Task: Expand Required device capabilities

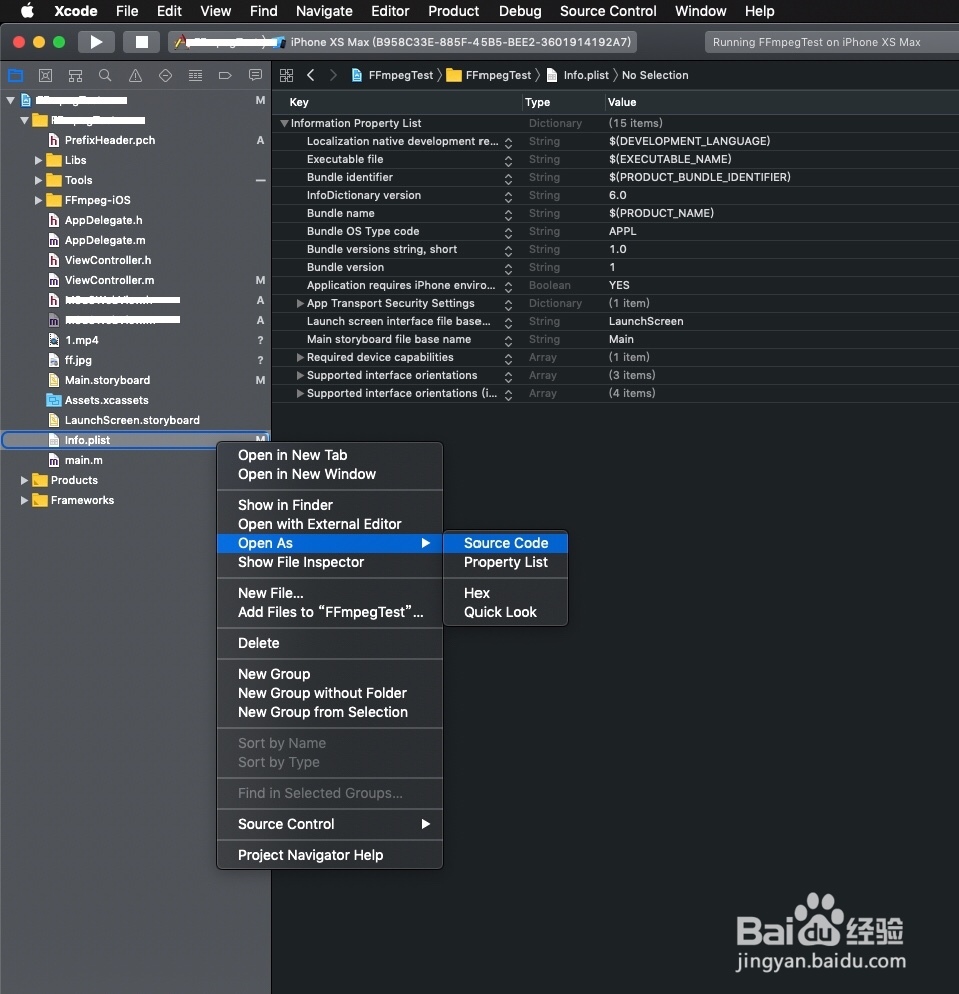Action: 300,358
